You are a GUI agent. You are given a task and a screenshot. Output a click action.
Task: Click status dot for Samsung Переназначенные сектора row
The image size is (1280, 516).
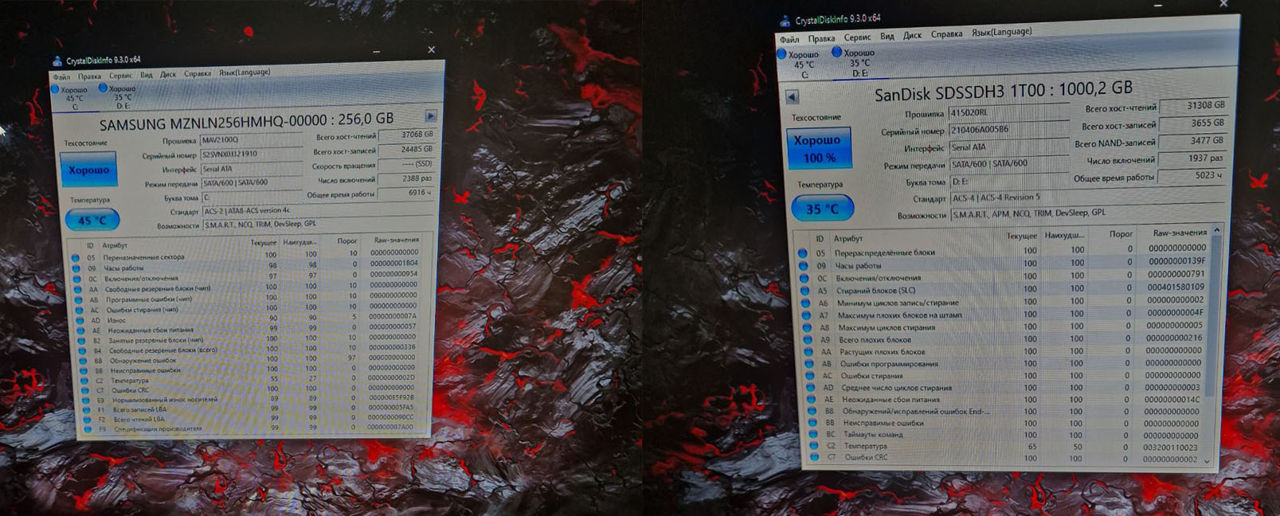(x=74, y=256)
